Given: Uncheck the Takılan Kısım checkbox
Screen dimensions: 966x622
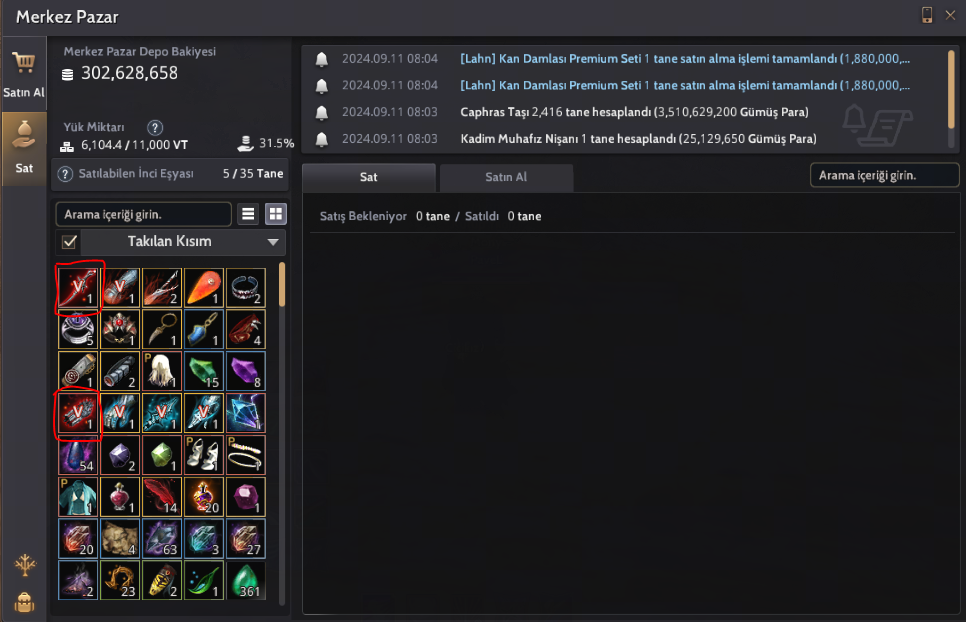Looking at the screenshot, I should point(68,241).
